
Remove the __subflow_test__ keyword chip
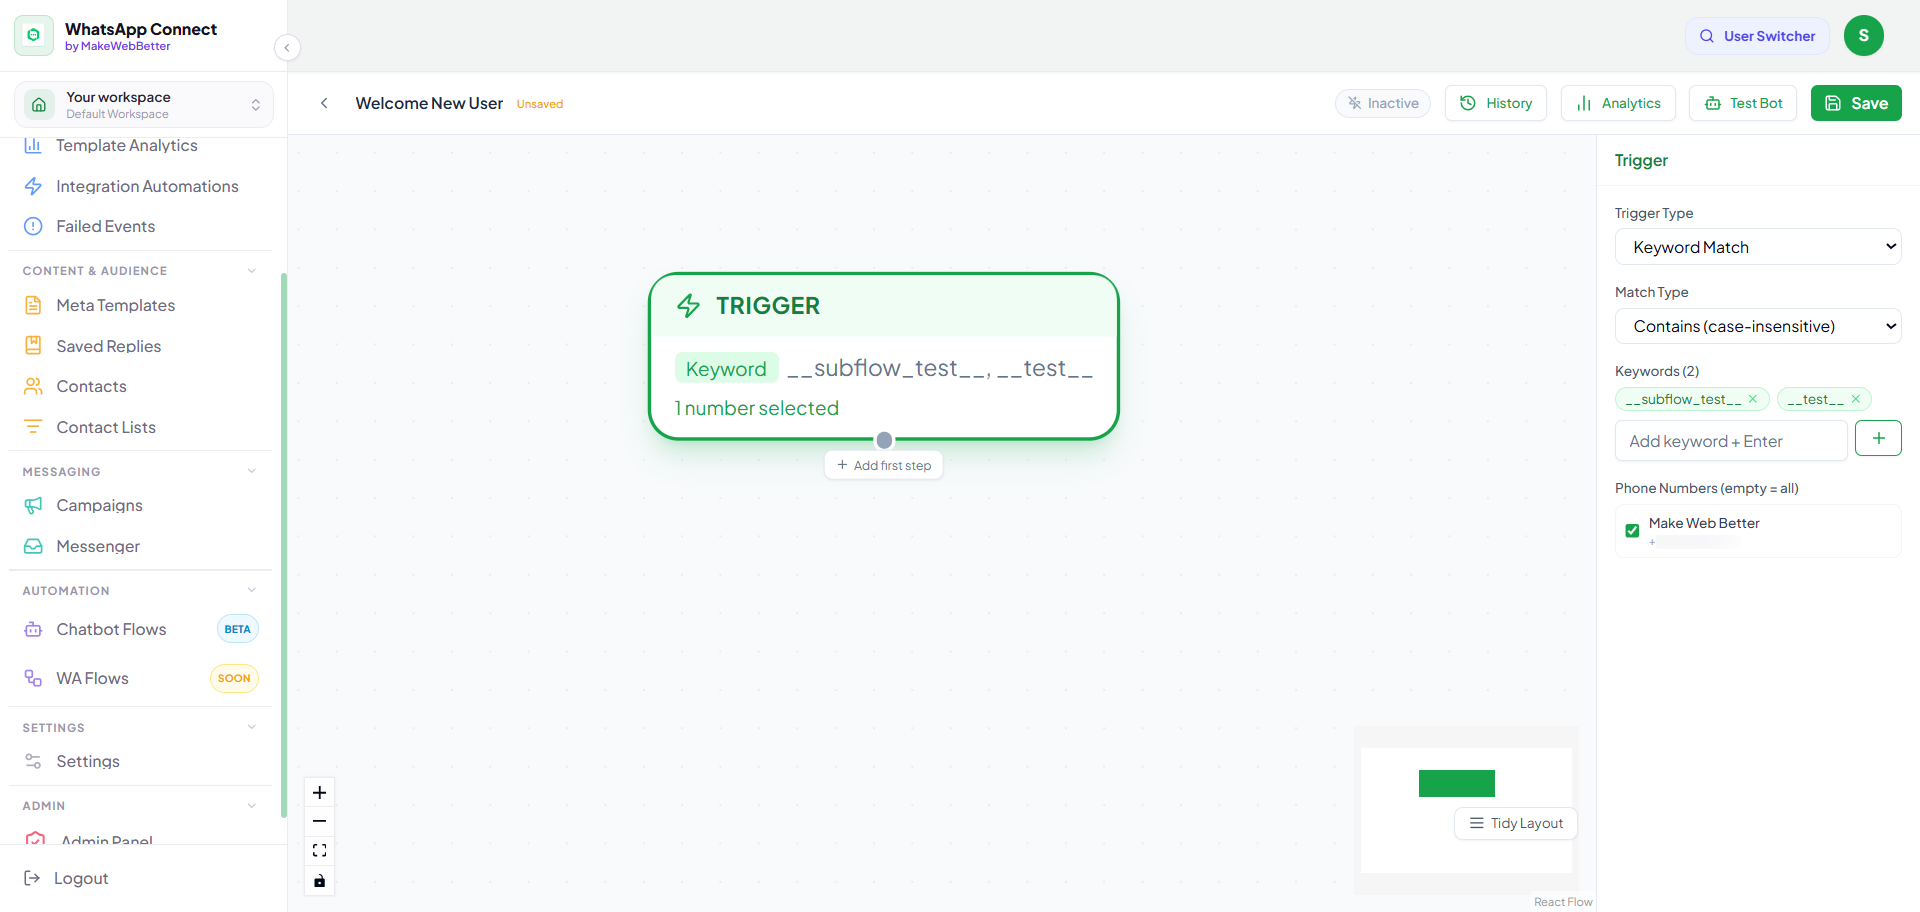[1753, 399]
